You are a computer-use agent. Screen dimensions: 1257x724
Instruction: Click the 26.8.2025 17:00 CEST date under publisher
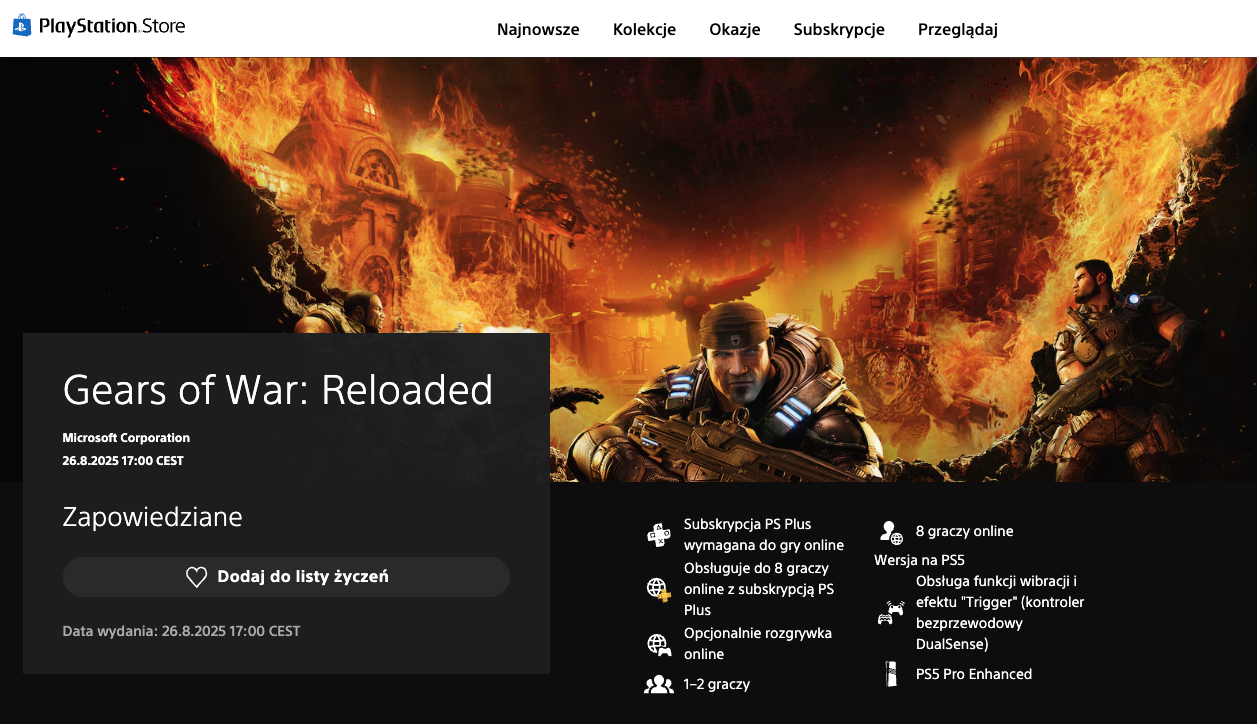(123, 461)
